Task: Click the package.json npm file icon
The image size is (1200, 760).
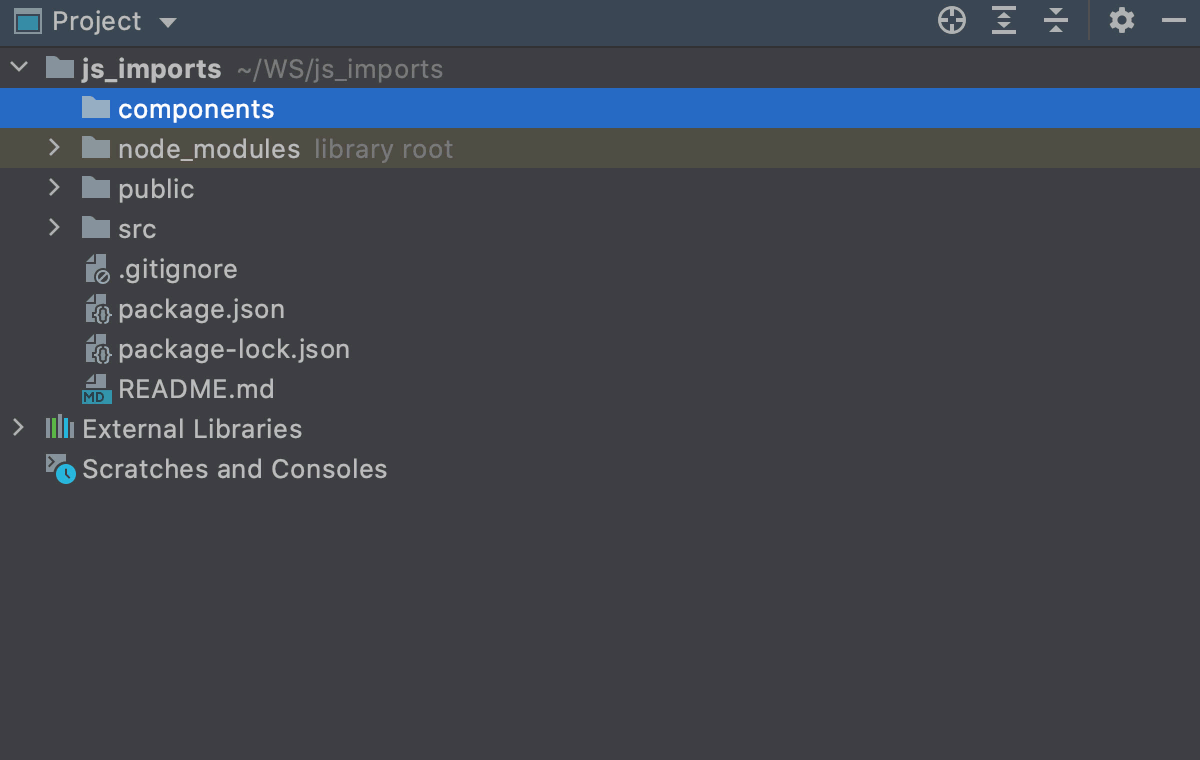Action: [95, 308]
